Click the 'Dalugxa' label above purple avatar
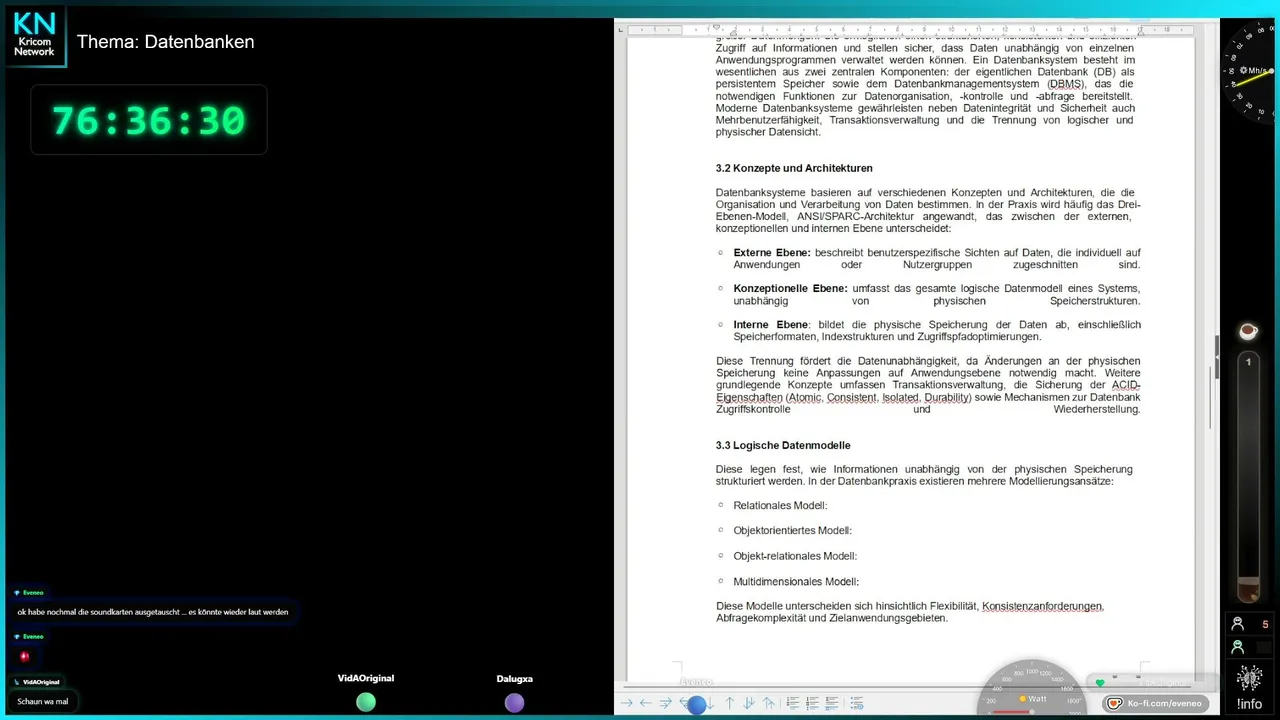The image size is (1280, 720). click(x=514, y=679)
